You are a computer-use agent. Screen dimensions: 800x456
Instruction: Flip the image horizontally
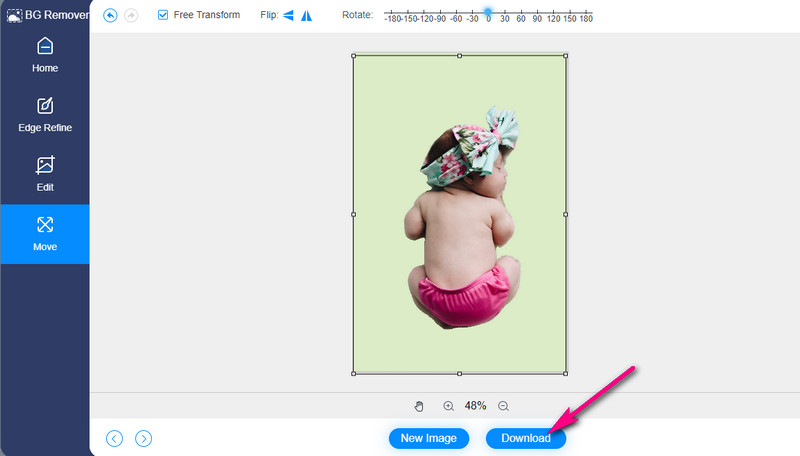288,16
